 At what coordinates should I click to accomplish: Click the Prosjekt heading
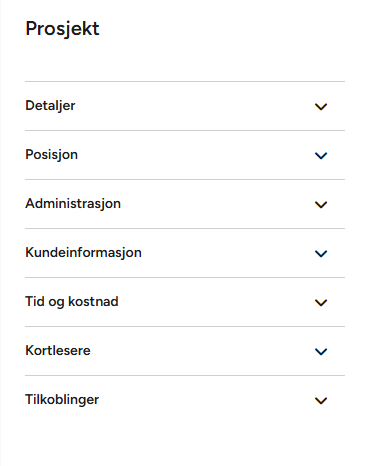coord(62,29)
